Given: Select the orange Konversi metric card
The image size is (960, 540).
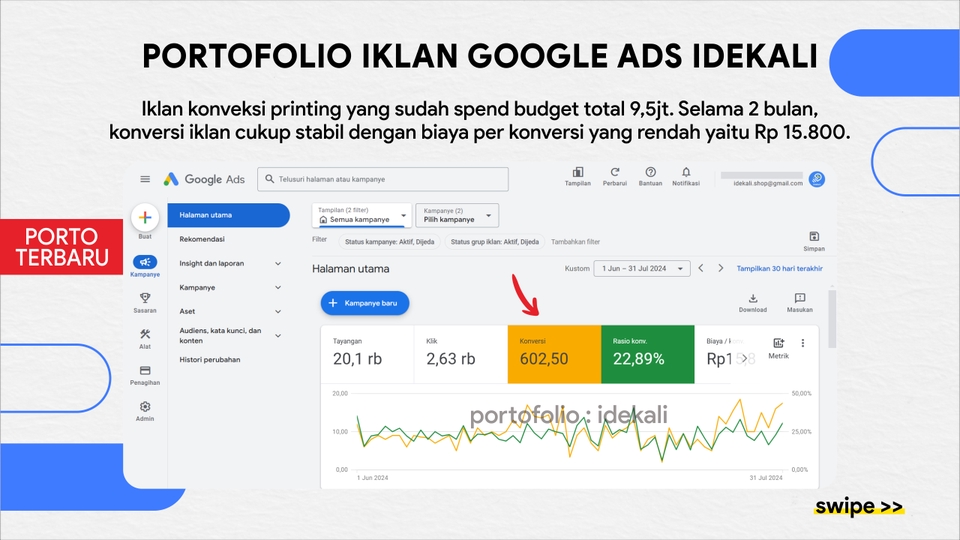Looking at the screenshot, I should click(x=554, y=354).
